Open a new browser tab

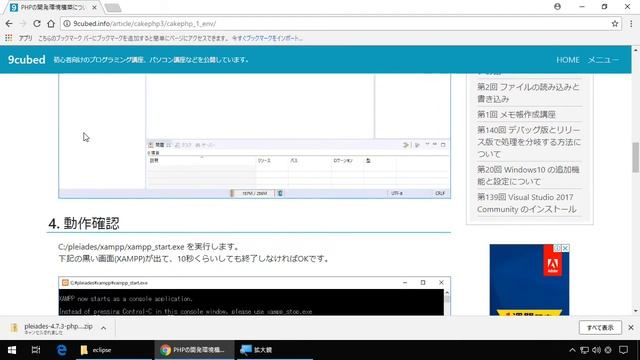click(x=113, y=7)
